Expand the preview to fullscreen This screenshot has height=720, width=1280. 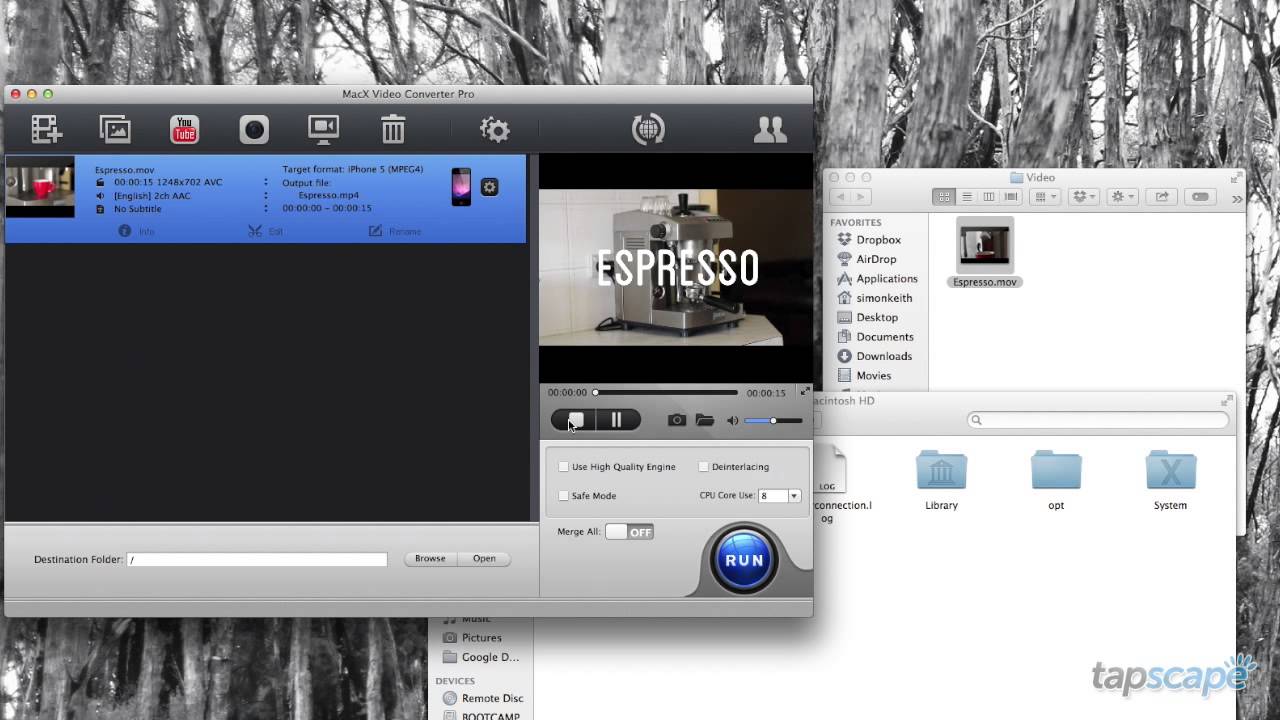point(804,391)
